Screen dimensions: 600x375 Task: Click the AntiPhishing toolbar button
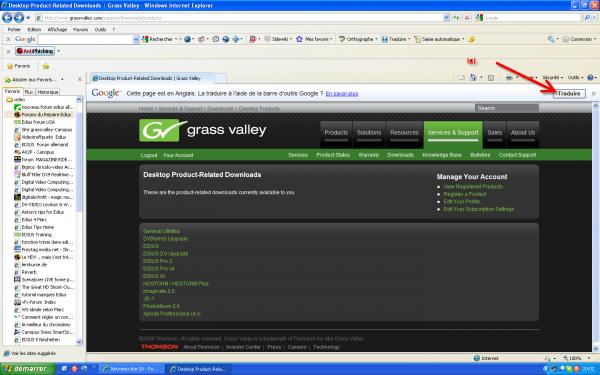click(x=35, y=51)
